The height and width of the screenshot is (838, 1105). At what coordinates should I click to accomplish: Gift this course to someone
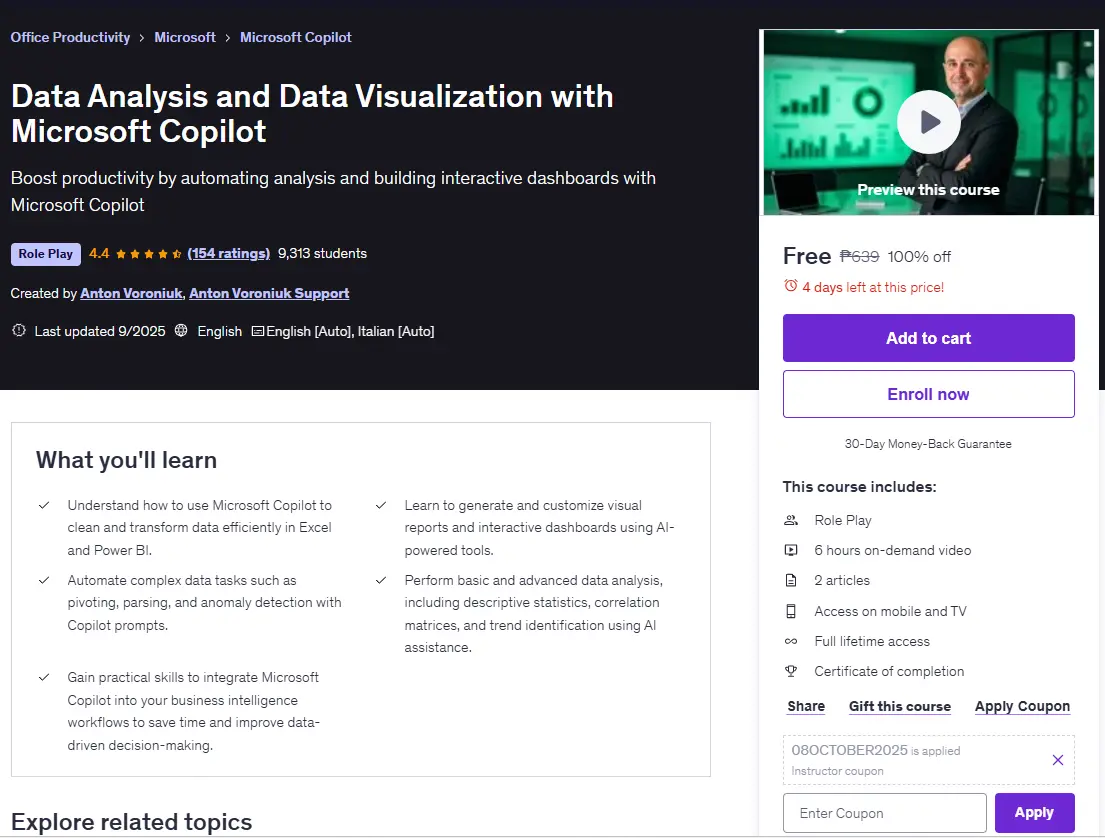pos(900,706)
